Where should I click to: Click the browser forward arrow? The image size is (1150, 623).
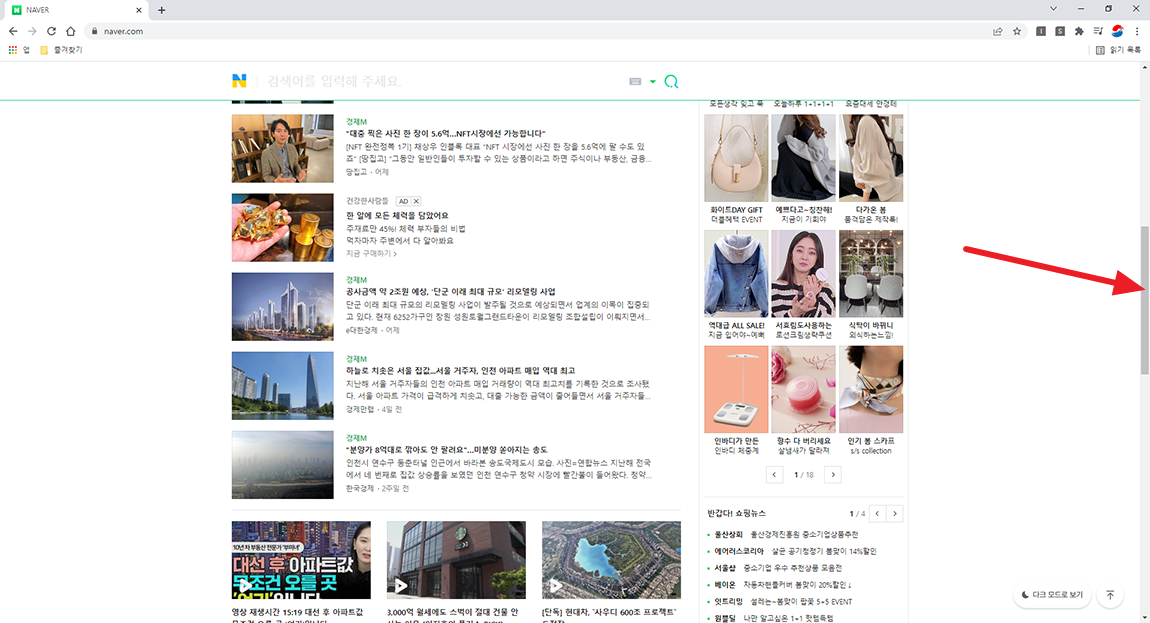click(32, 31)
